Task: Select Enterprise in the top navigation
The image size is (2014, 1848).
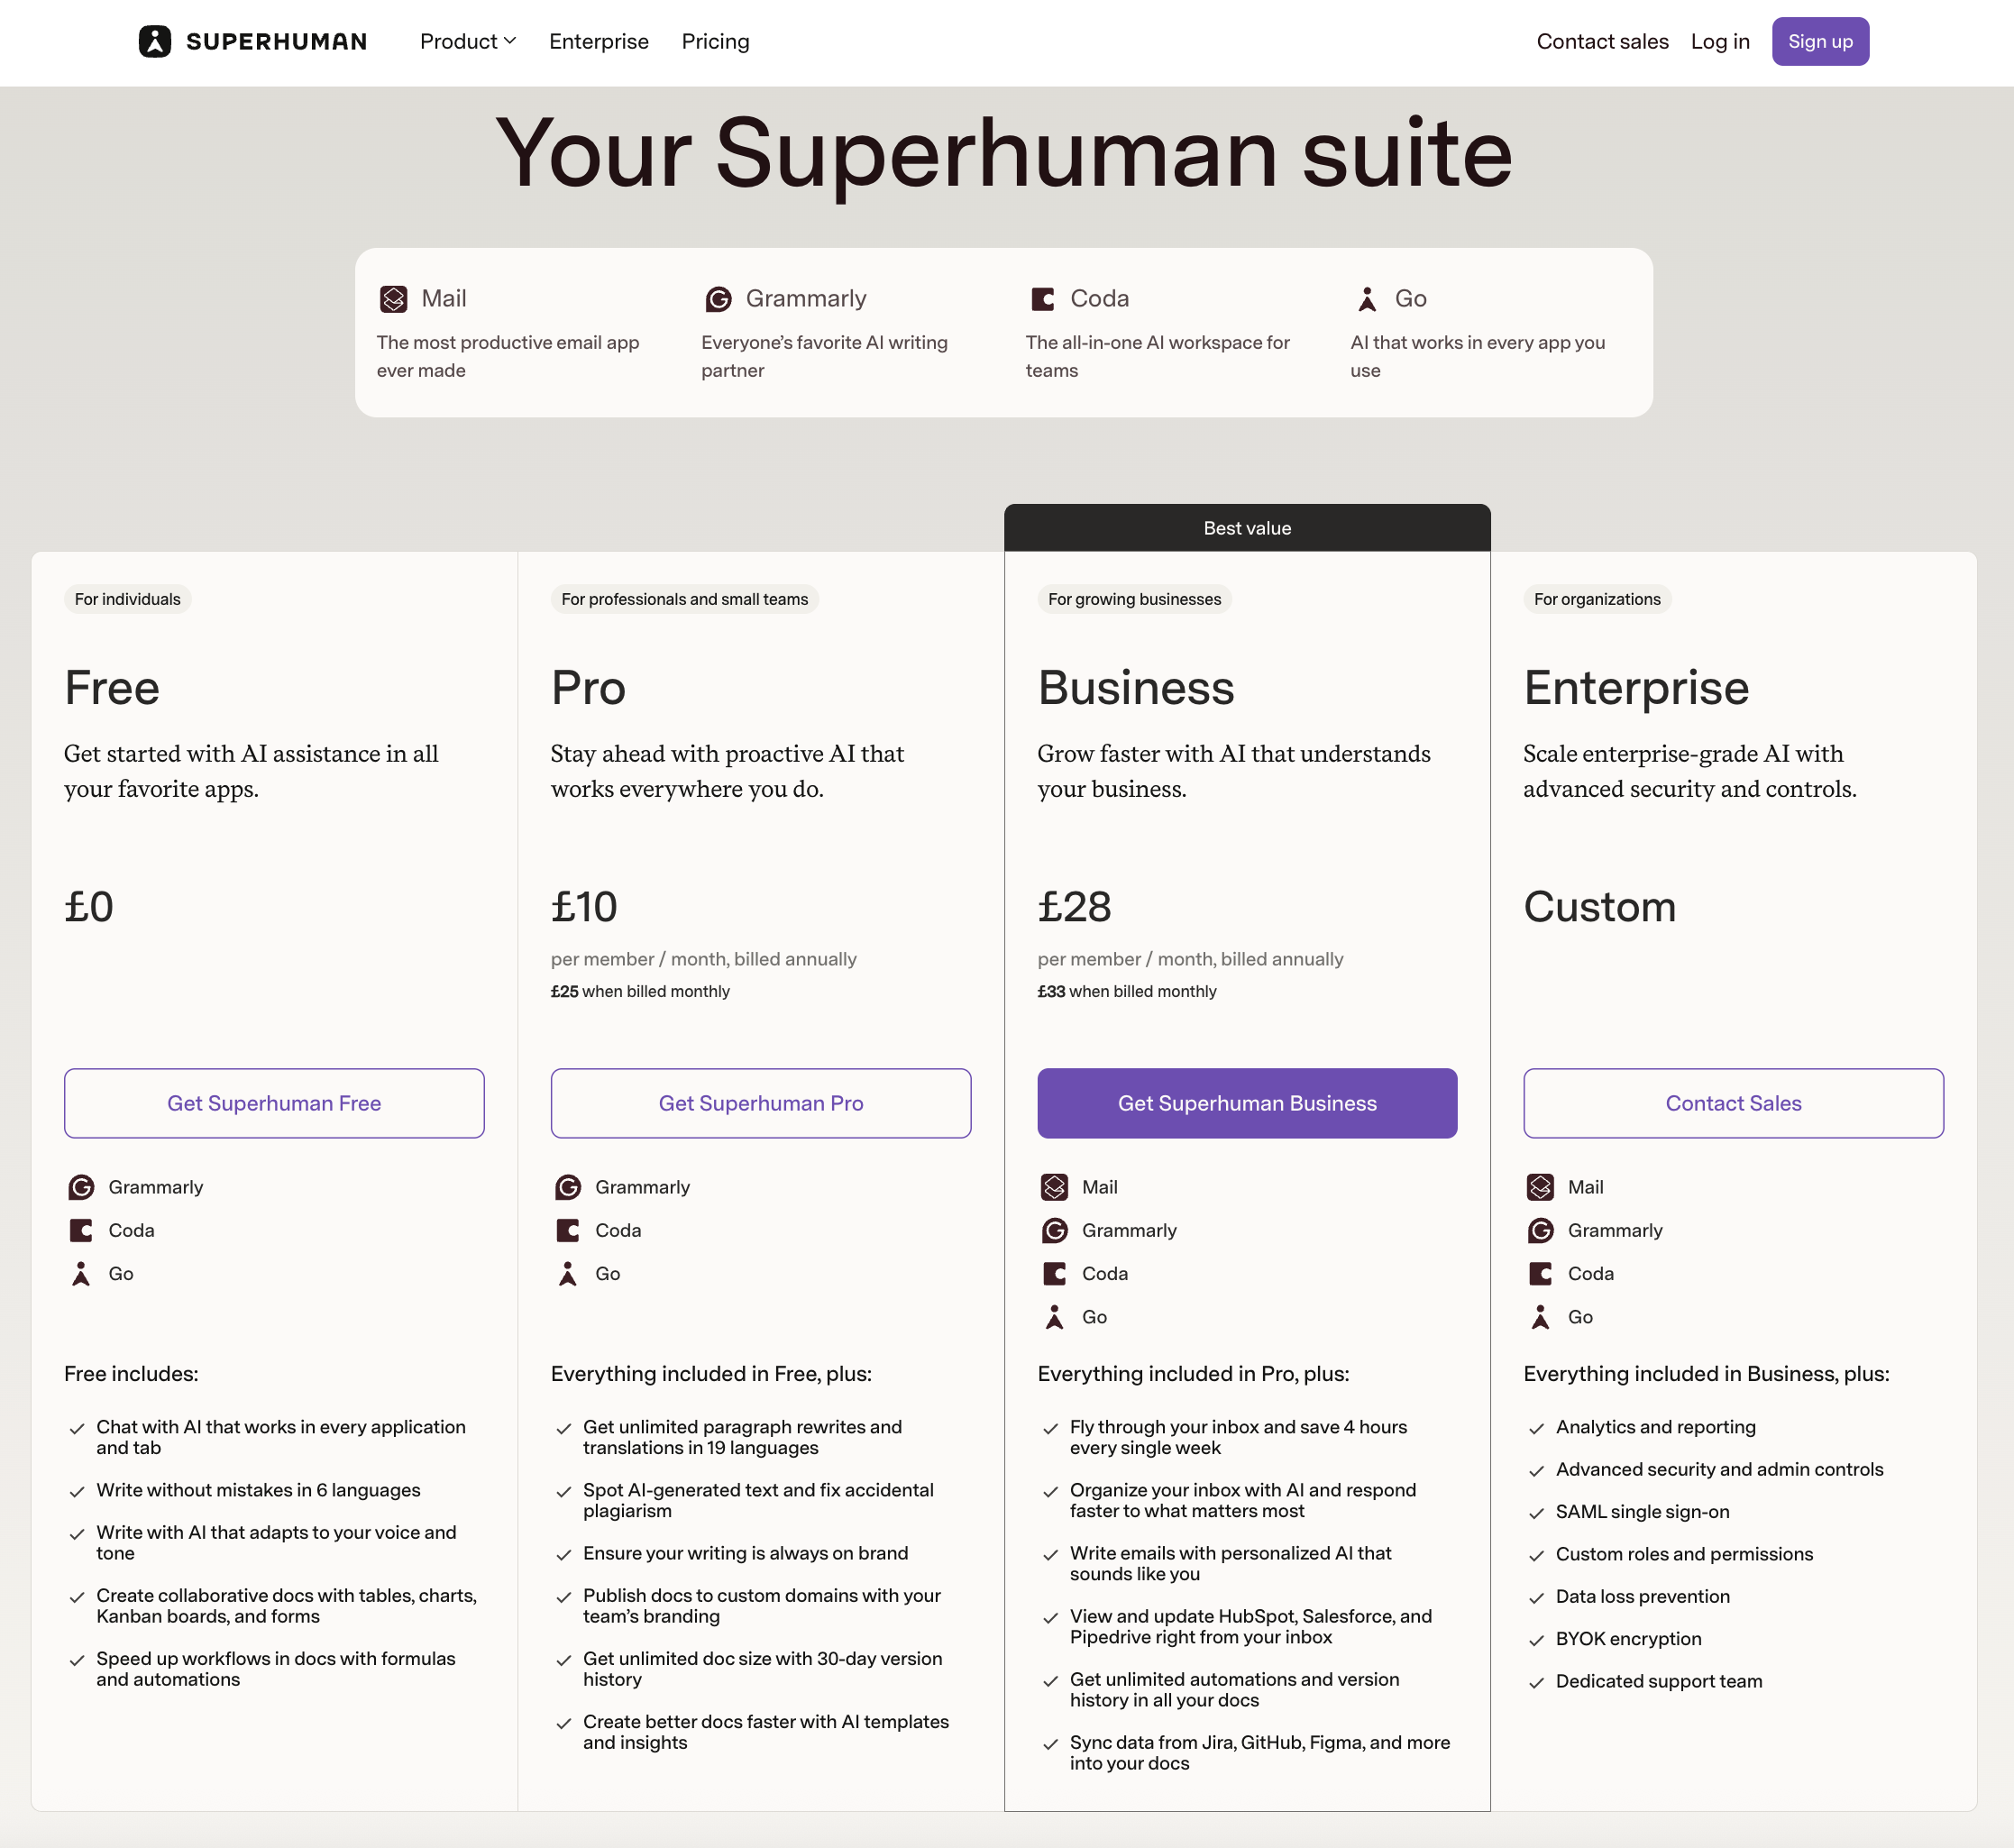Action: [x=598, y=41]
